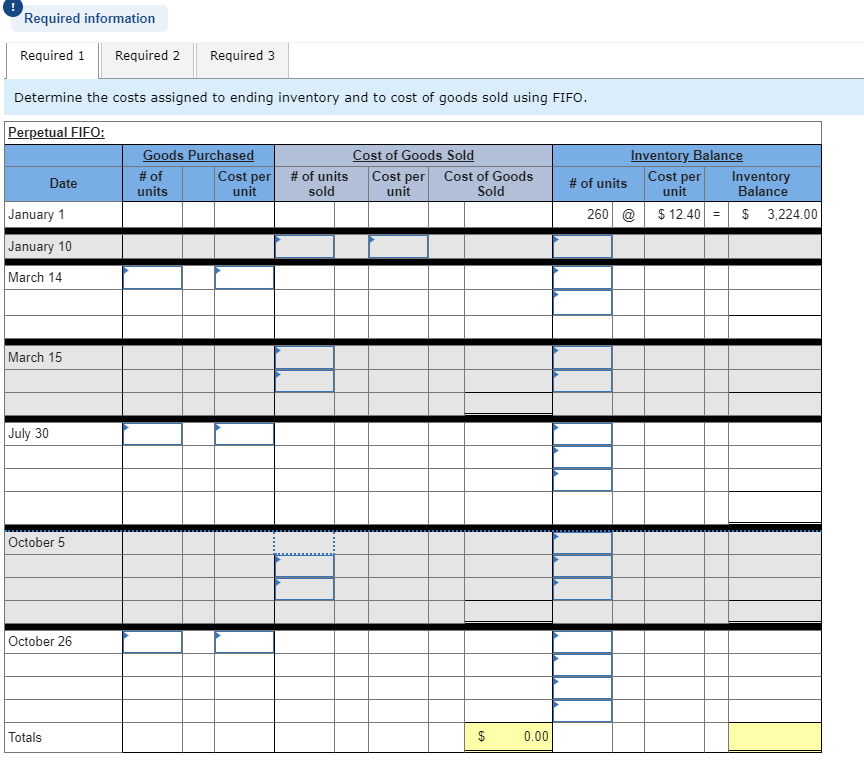Click the March 14 row label
Screen dimensions: 864x761
coord(35,278)
